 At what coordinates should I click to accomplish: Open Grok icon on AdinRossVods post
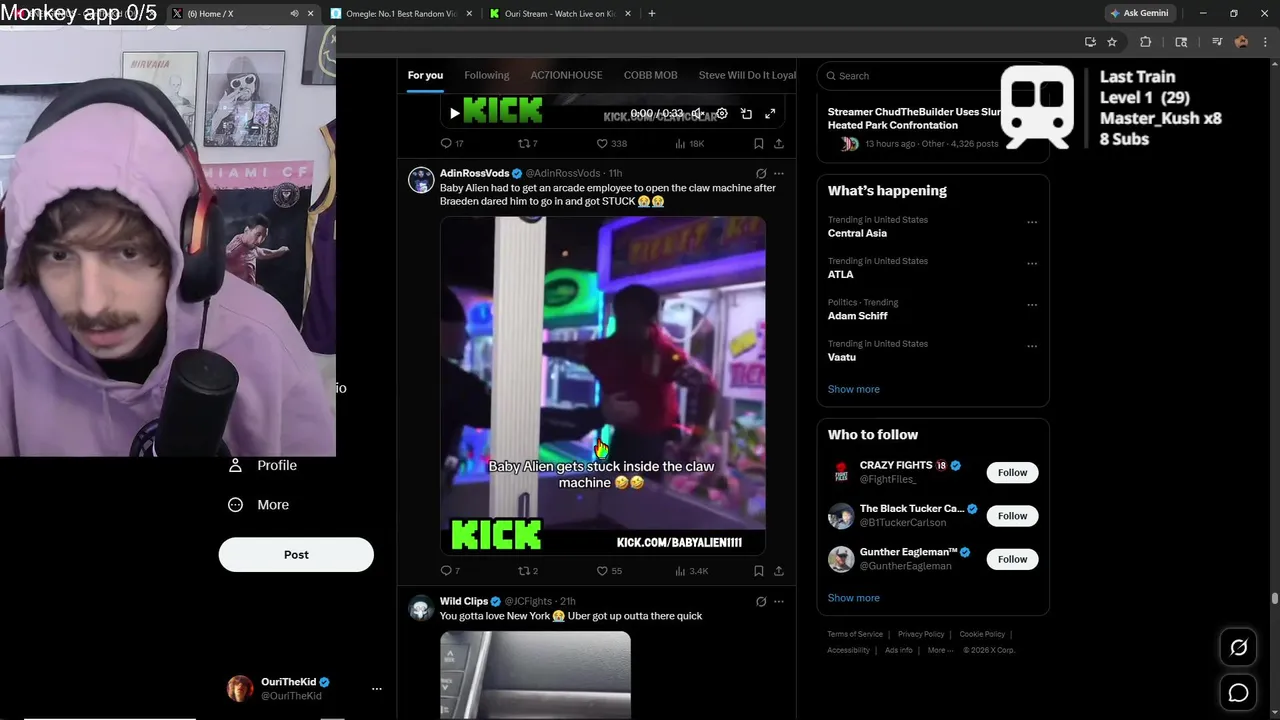761,173
